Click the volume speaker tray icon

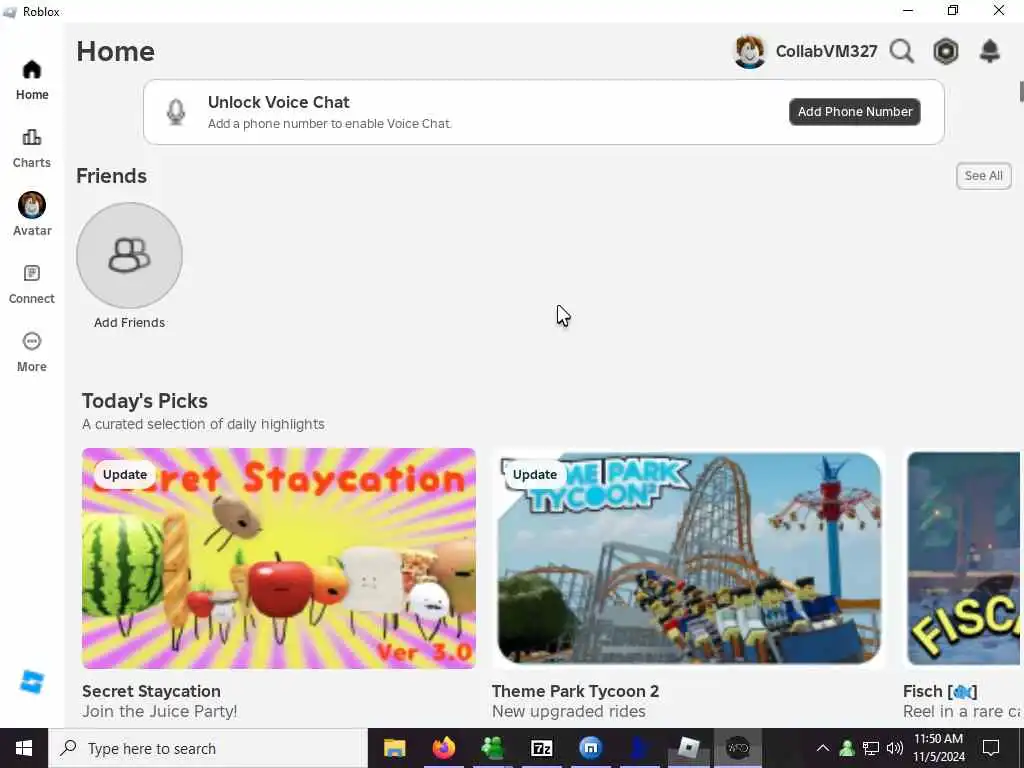(895, 748)
